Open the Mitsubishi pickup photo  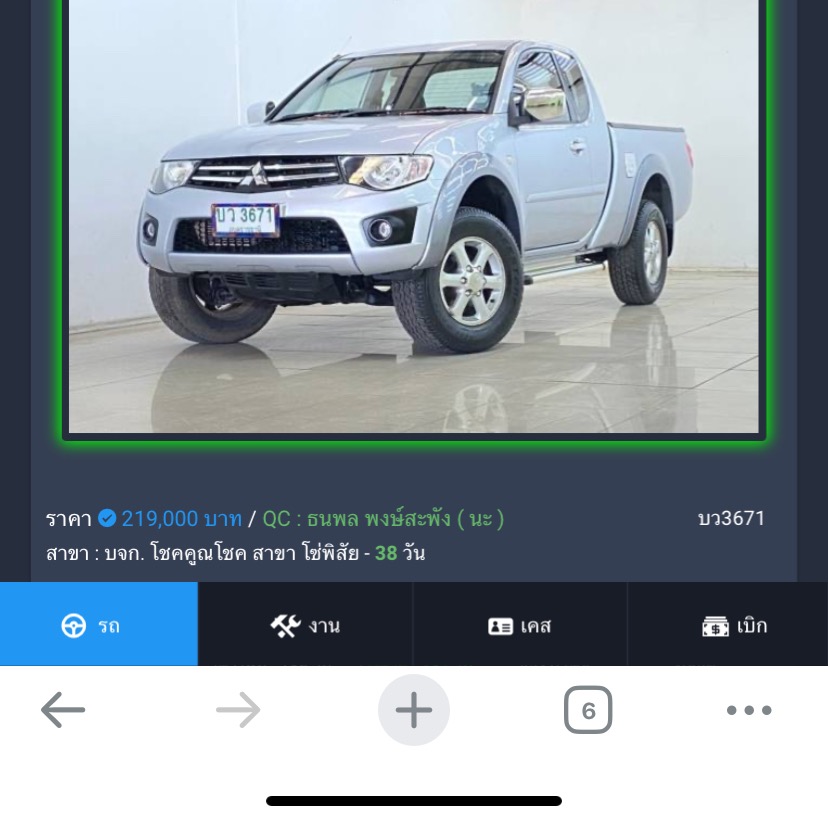coord(414,216)
